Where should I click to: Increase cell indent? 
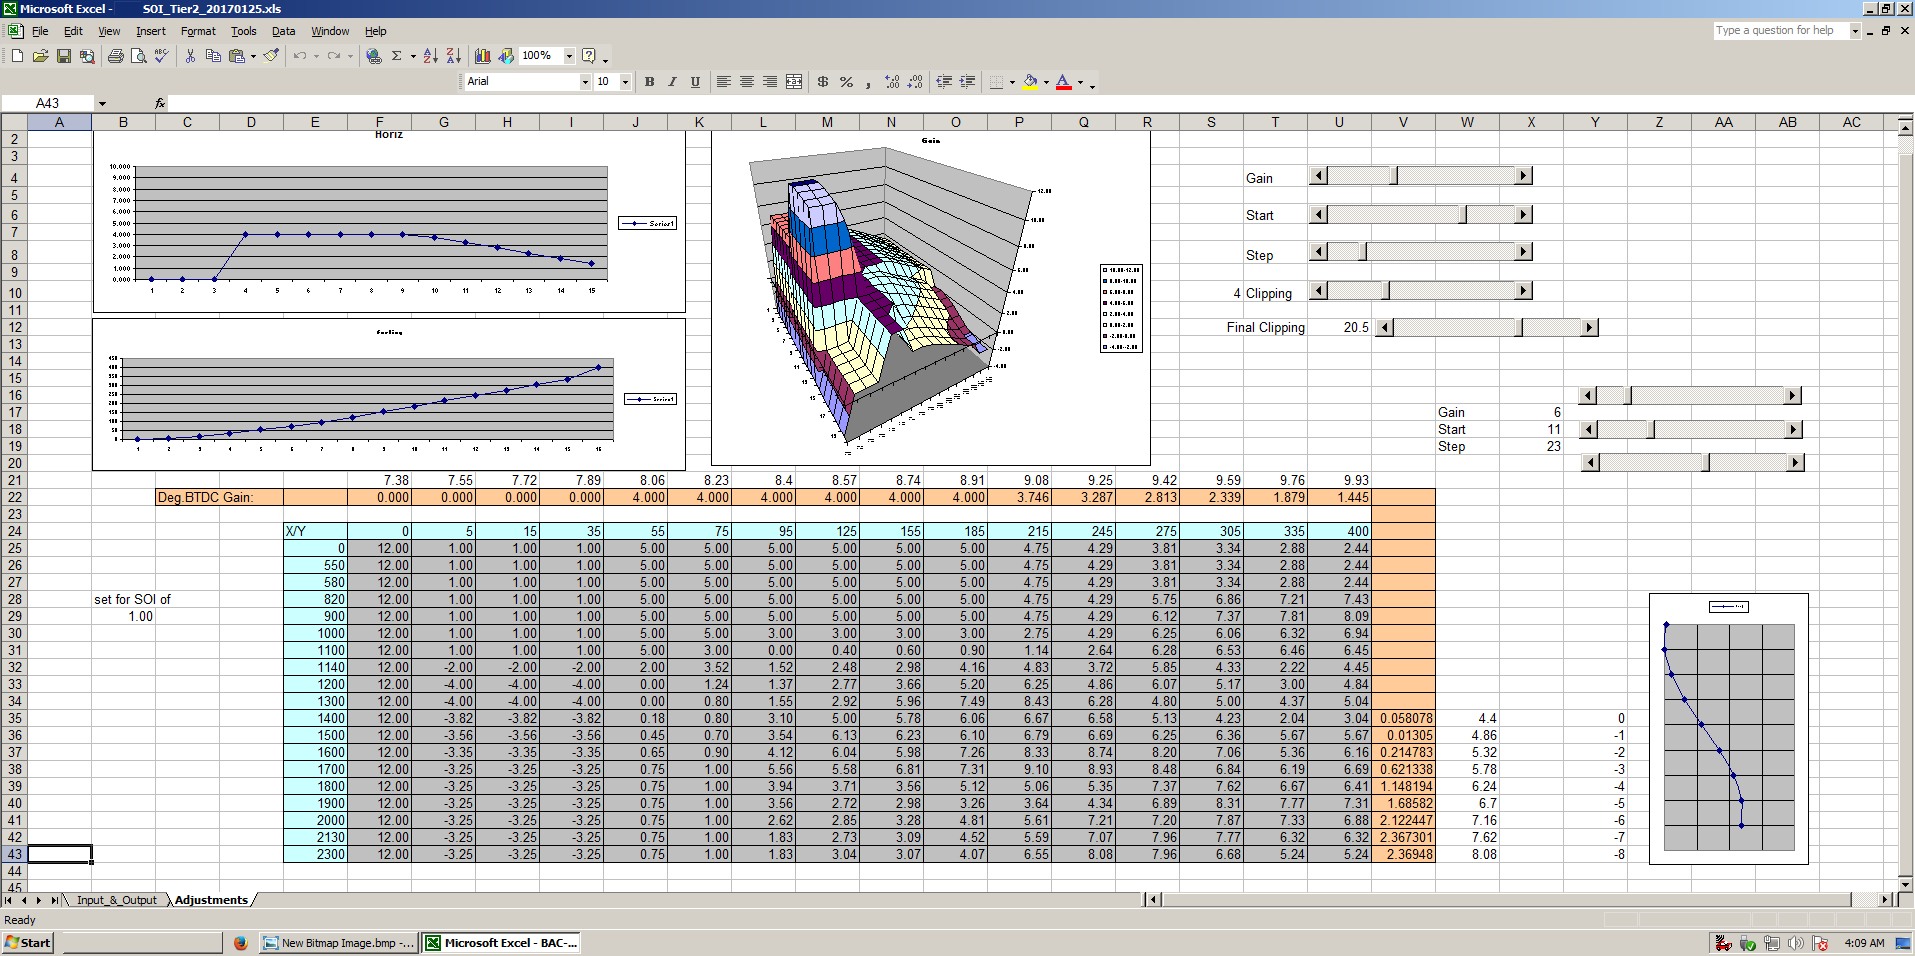967,82
